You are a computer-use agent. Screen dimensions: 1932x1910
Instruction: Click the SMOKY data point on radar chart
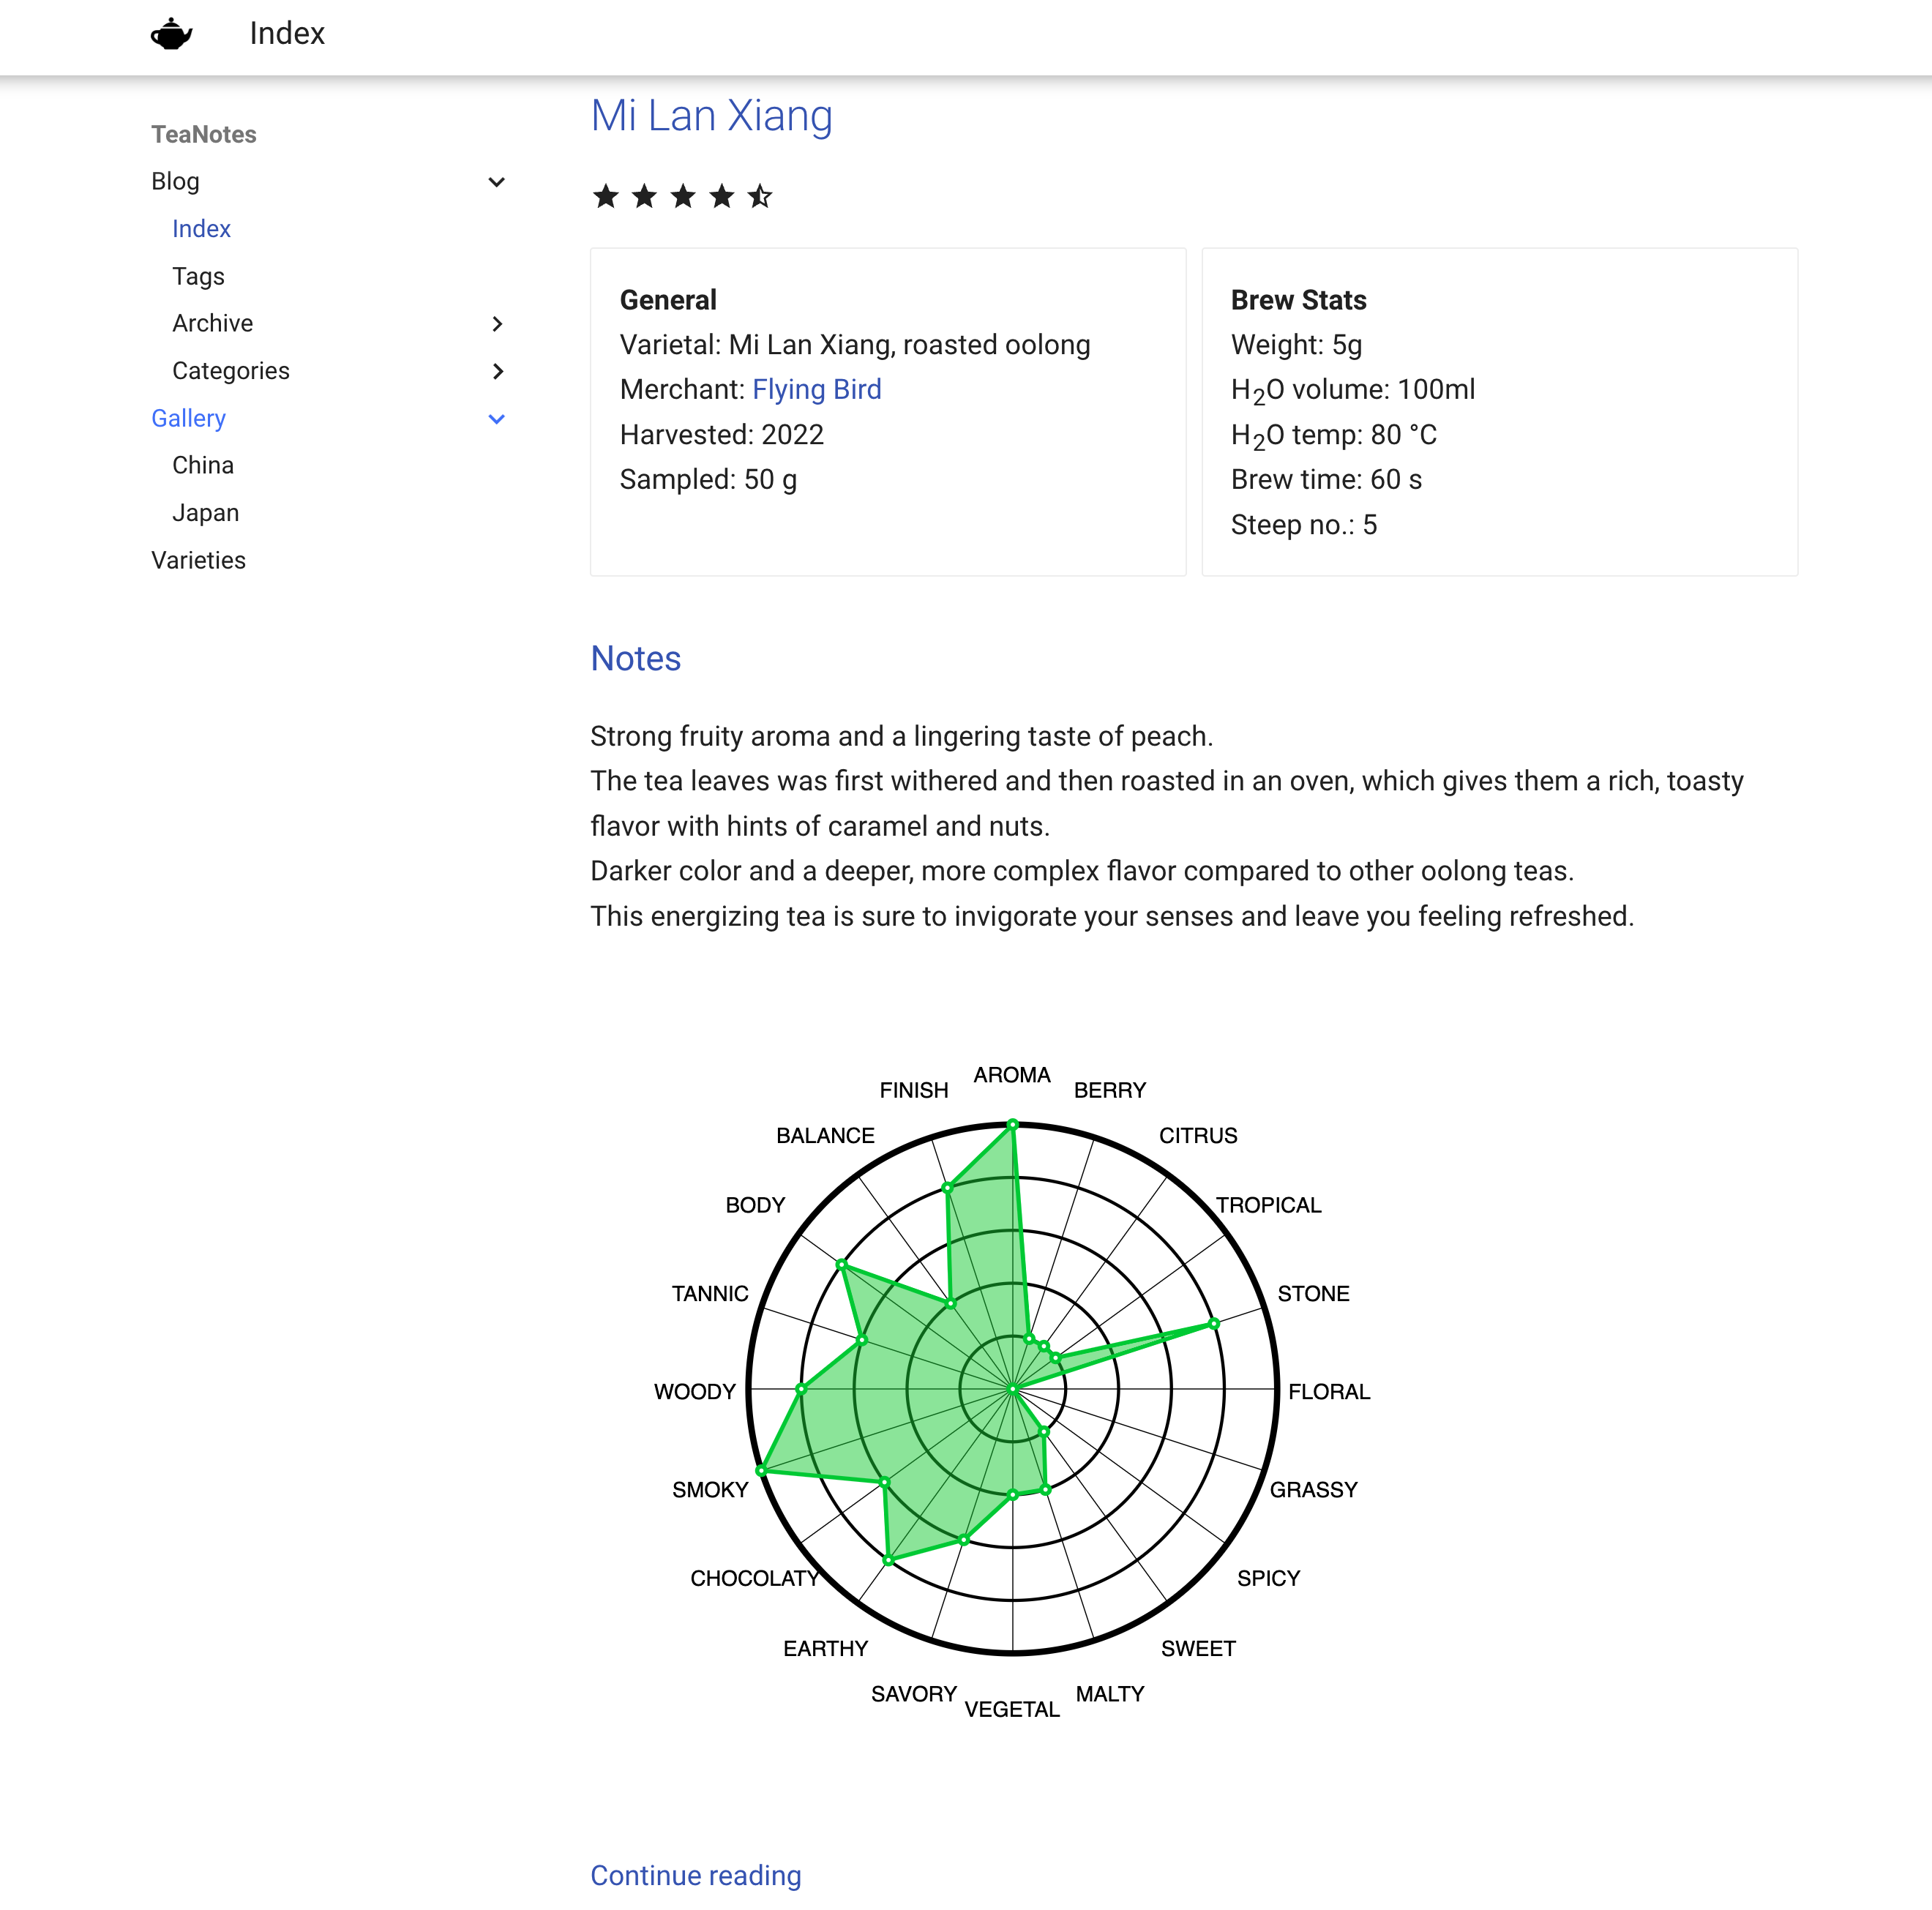[762, 1471]
